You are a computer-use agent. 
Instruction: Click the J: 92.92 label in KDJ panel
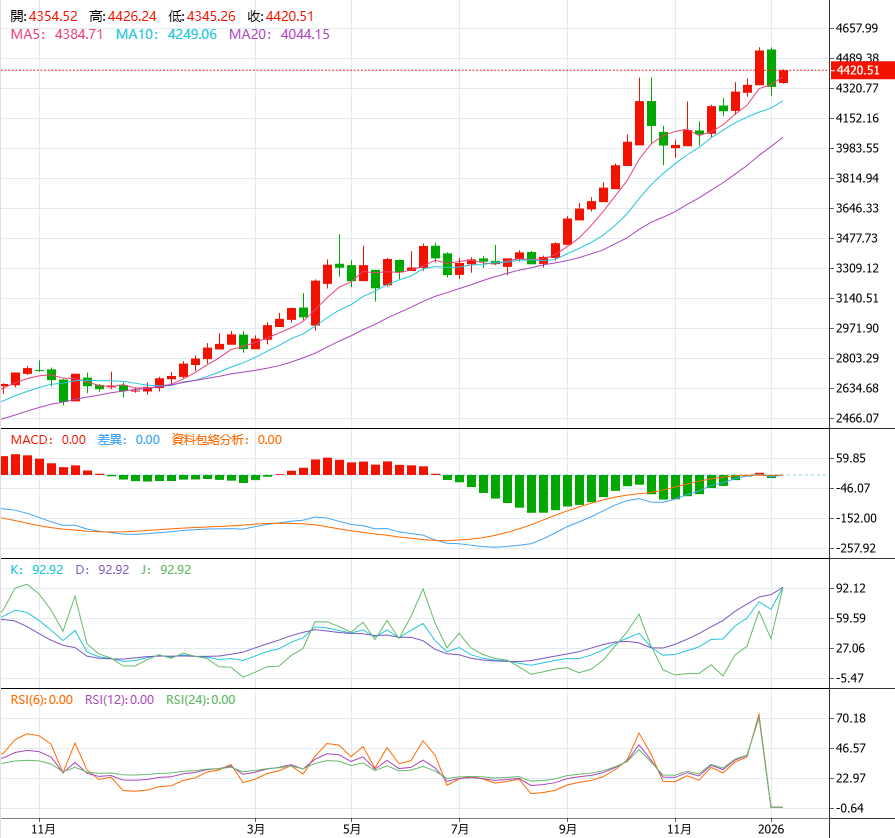165,569
